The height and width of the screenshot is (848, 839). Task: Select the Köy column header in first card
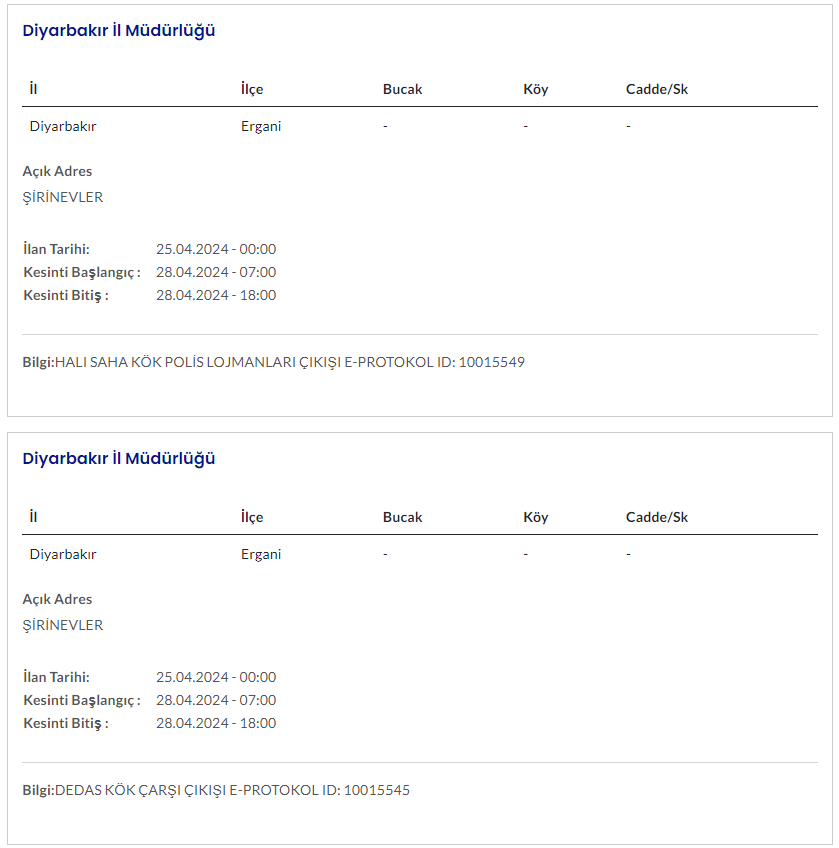[535, 89]
